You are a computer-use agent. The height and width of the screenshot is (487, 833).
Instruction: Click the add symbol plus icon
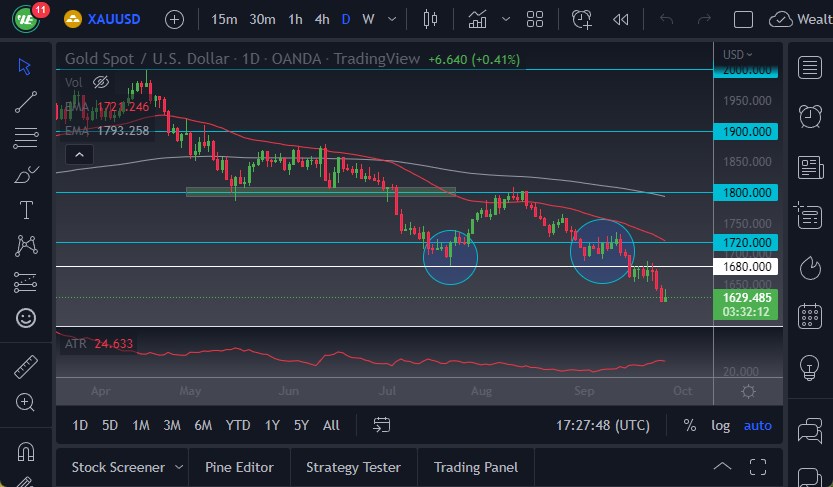coord(174,19)
